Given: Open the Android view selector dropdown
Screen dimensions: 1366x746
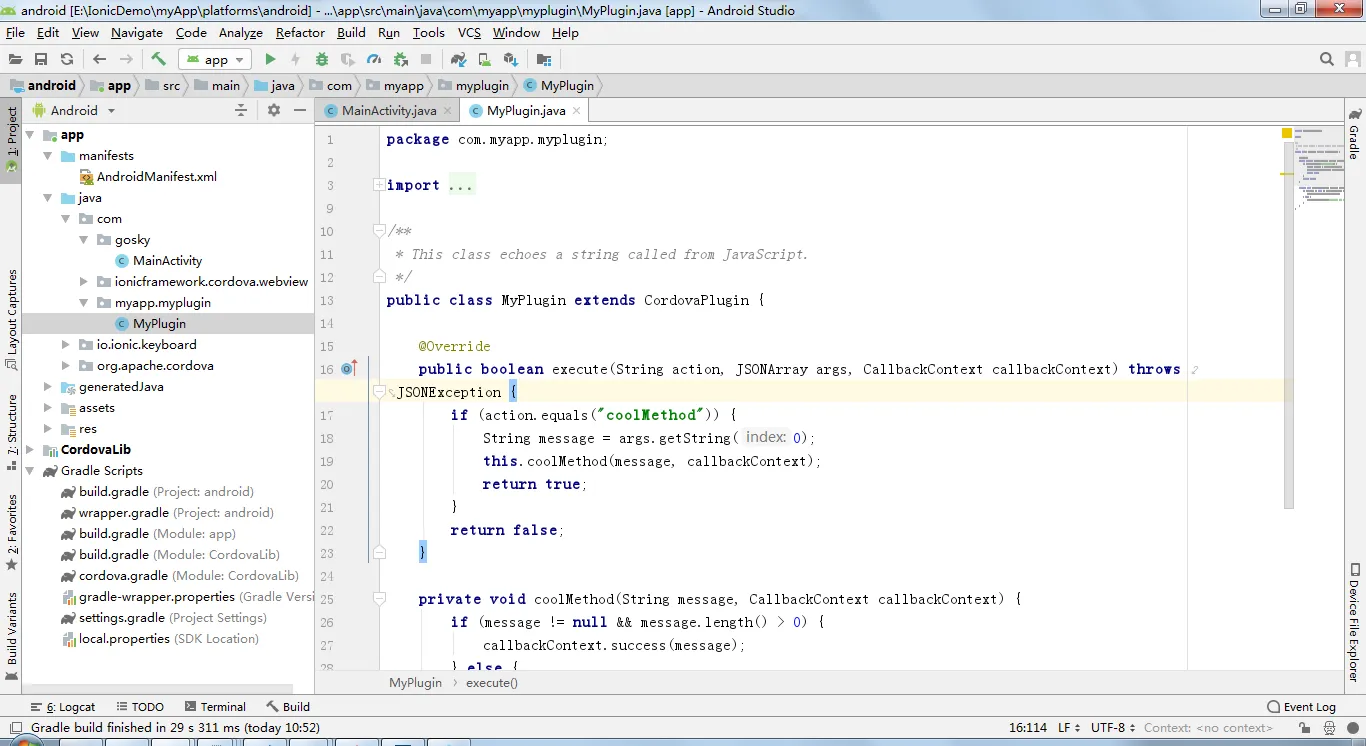Looking at the screenshot, I should click(74, 110).
